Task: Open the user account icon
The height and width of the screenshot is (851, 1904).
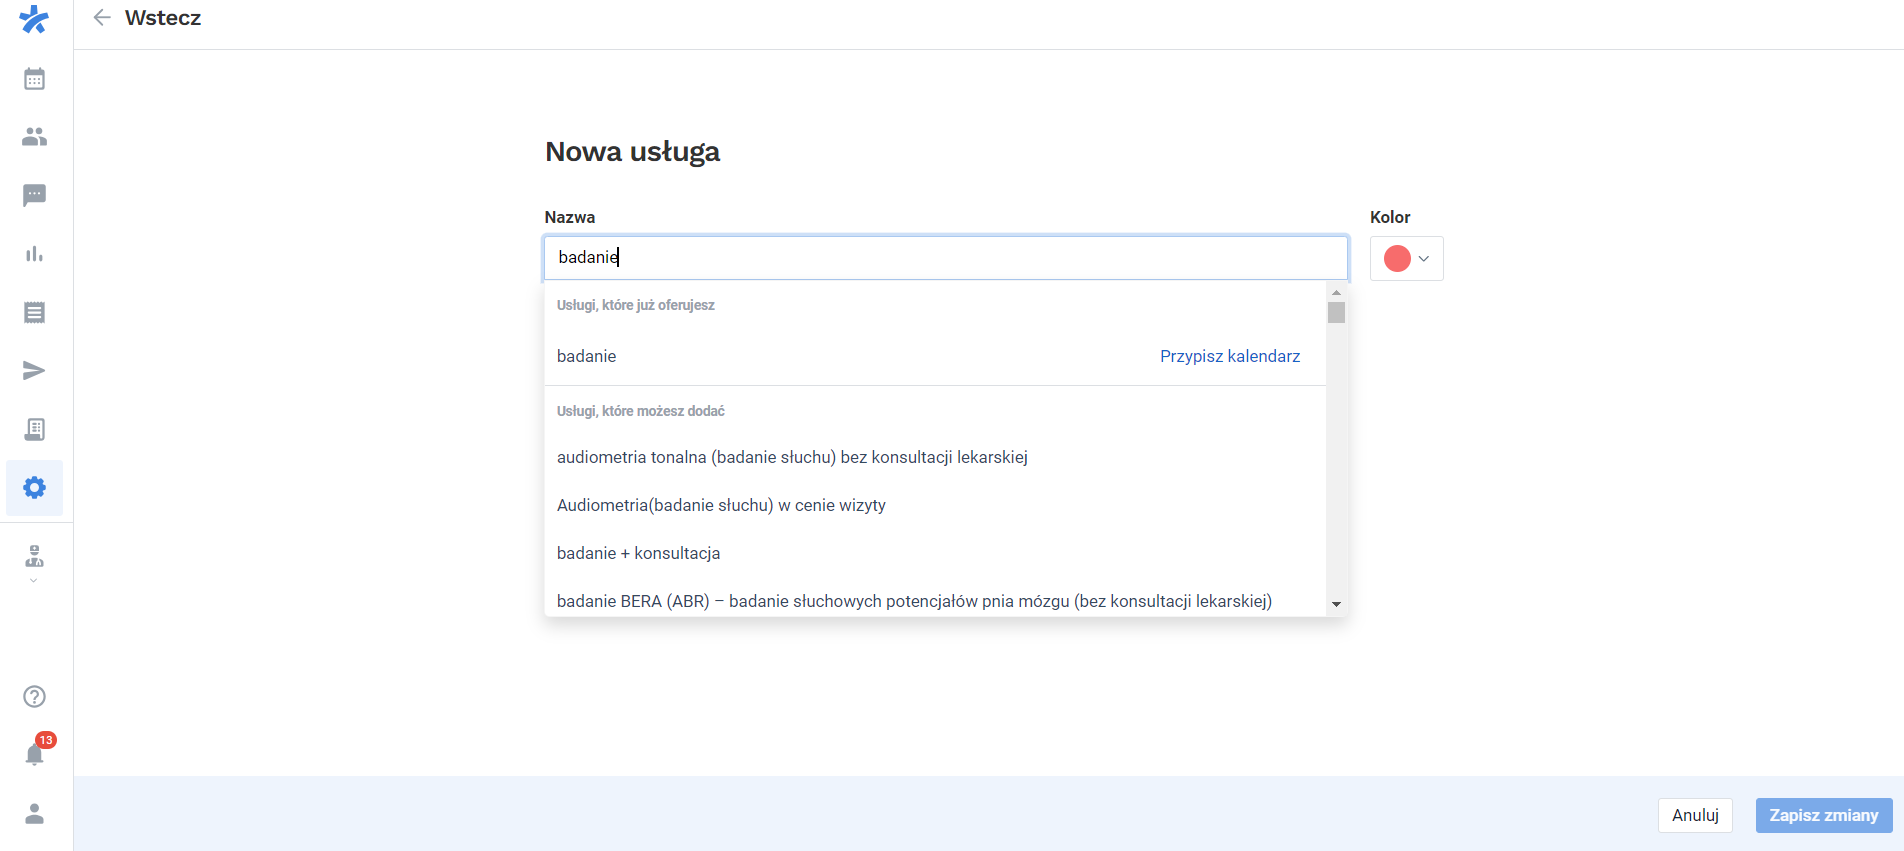Action: click(x=34, y=814)
